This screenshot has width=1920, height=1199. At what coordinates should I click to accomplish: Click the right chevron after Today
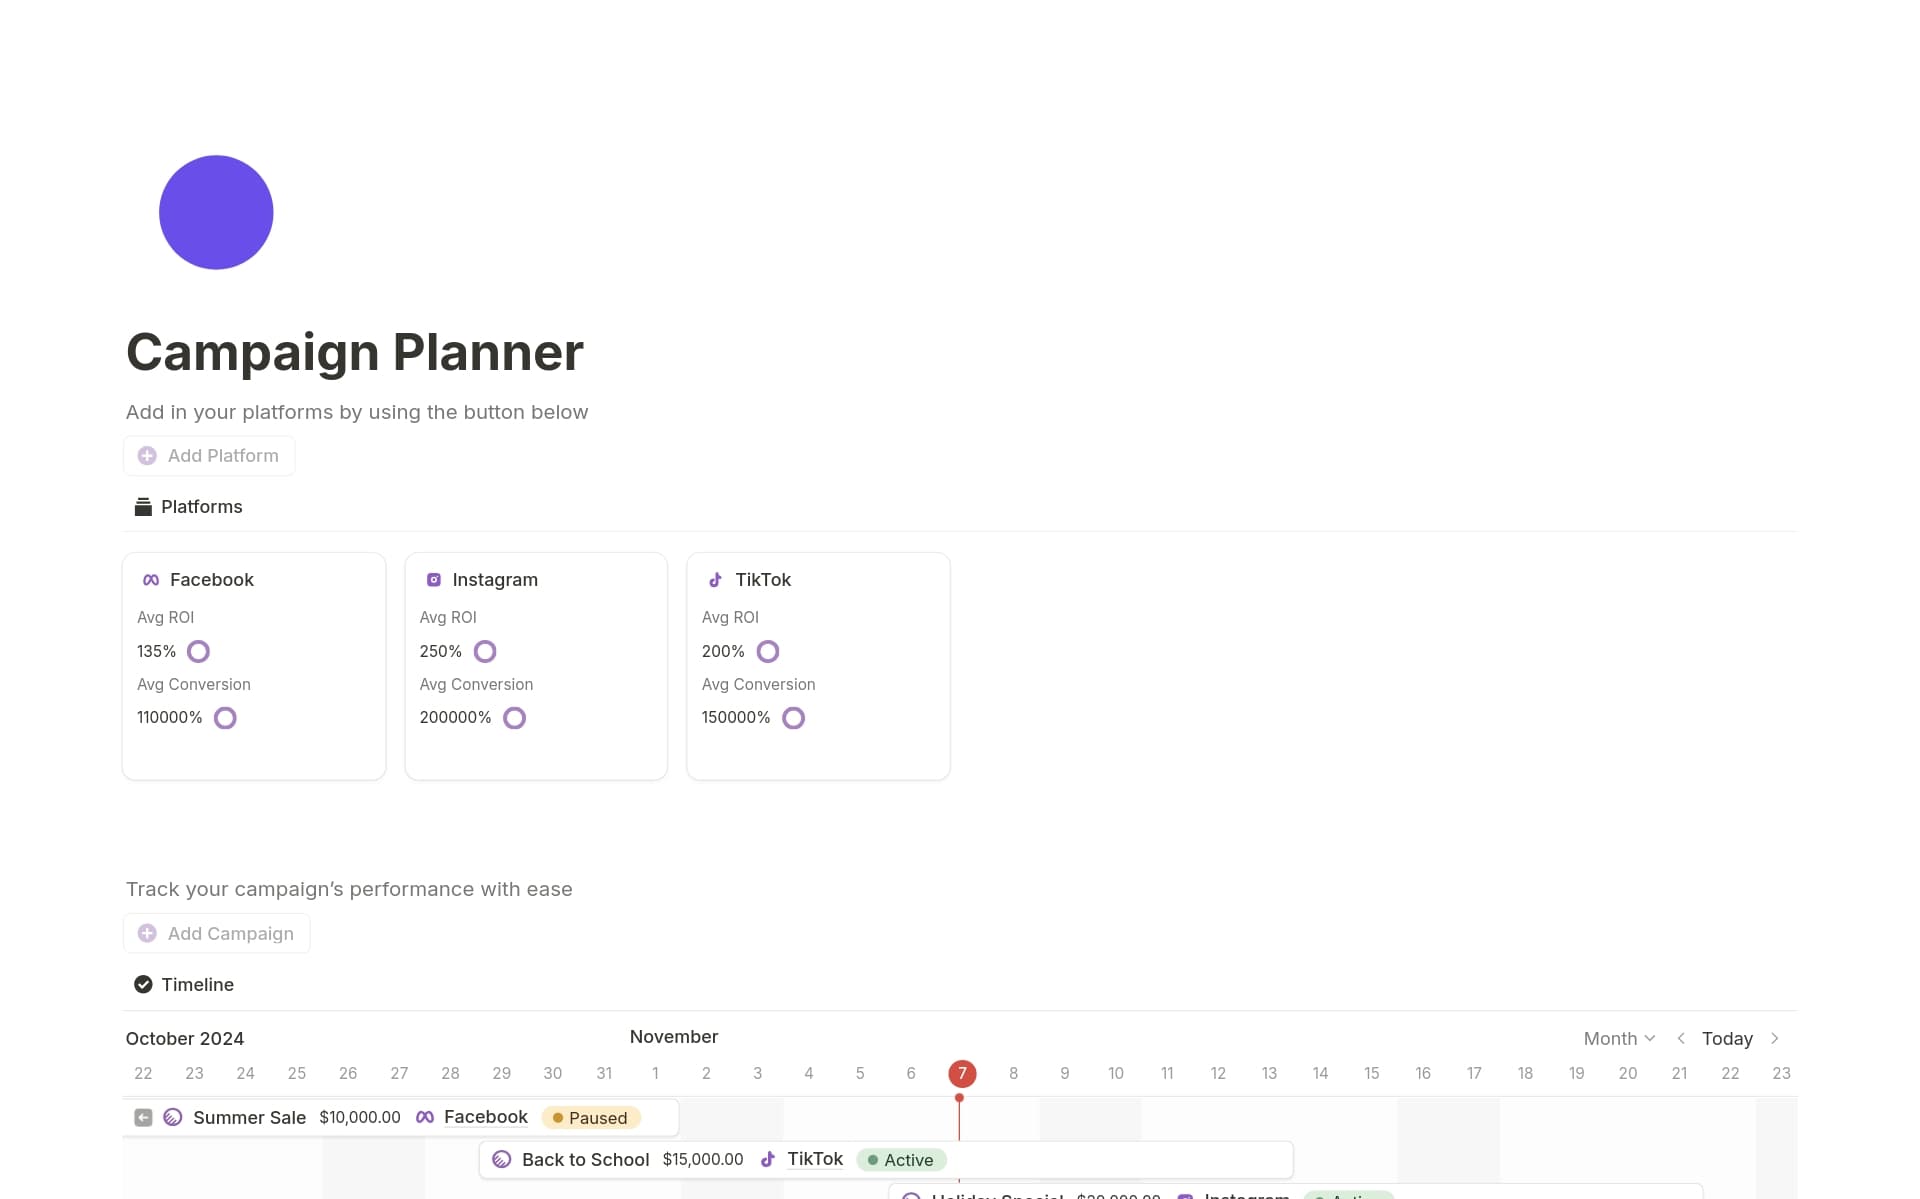(x=1775, y=1038)
